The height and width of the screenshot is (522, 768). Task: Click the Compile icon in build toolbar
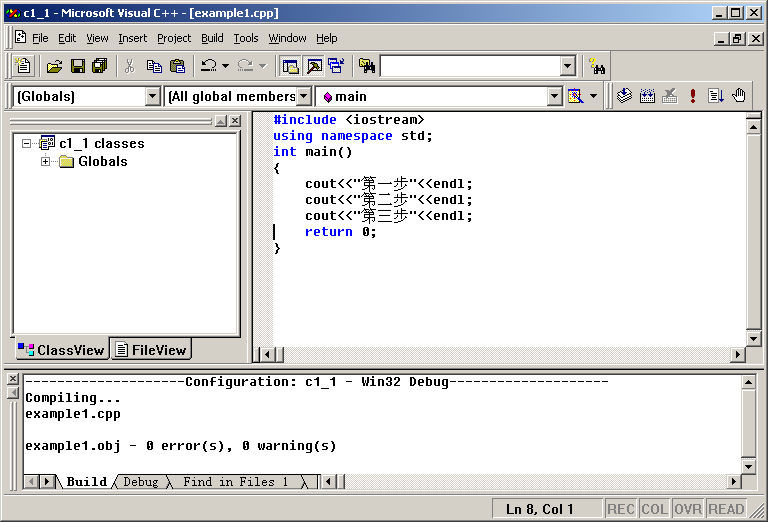[x=624, y=96]
